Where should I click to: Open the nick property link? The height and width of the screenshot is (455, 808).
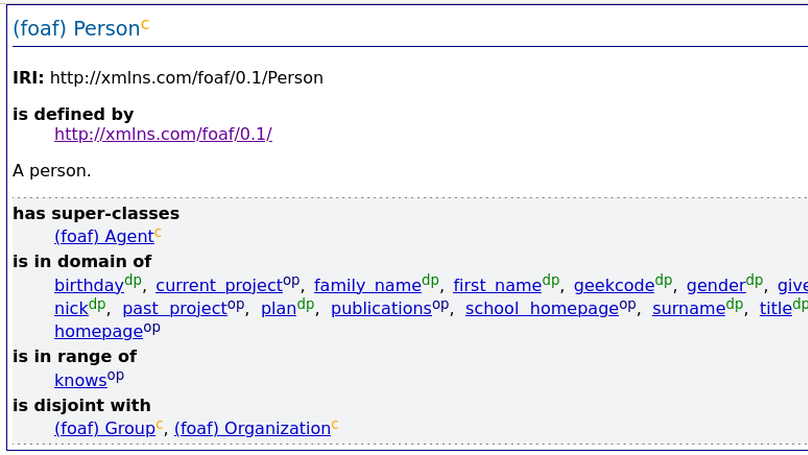point(71,309)
